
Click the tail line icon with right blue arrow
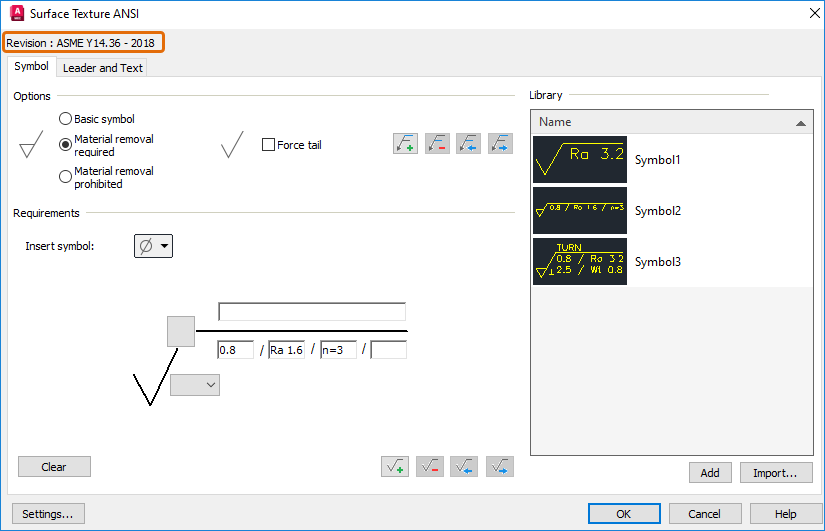point(500,143)
